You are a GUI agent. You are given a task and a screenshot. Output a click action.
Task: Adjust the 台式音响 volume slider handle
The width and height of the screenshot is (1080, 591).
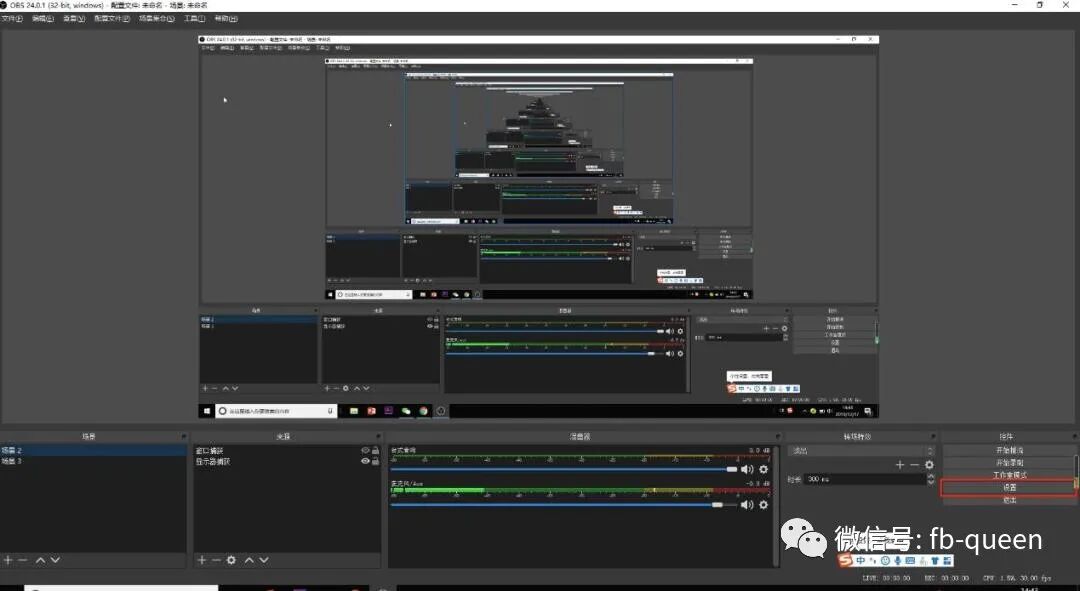coord(731,469)
